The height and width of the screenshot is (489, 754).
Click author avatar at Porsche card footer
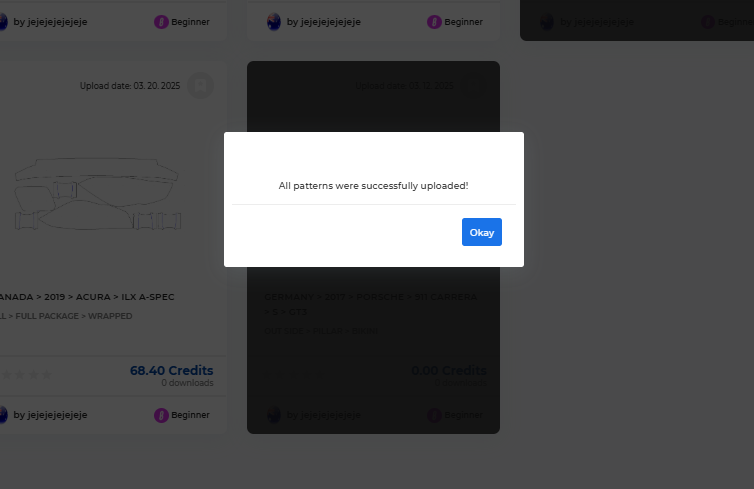274,414
